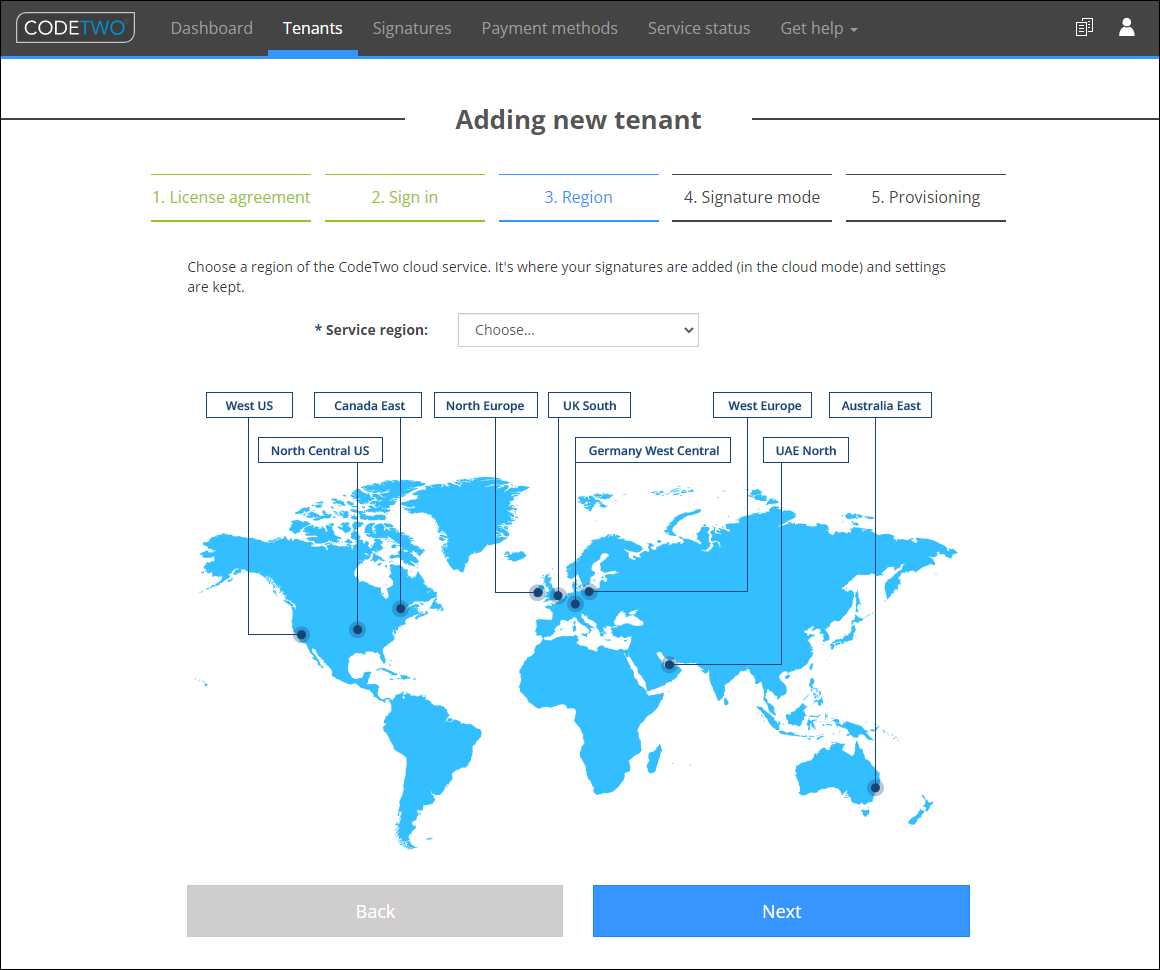This screenshot has height=970, width=1160.
Task: Click the Adding new tenant heading
Action: pyautogui.click(x=579, y=120)
